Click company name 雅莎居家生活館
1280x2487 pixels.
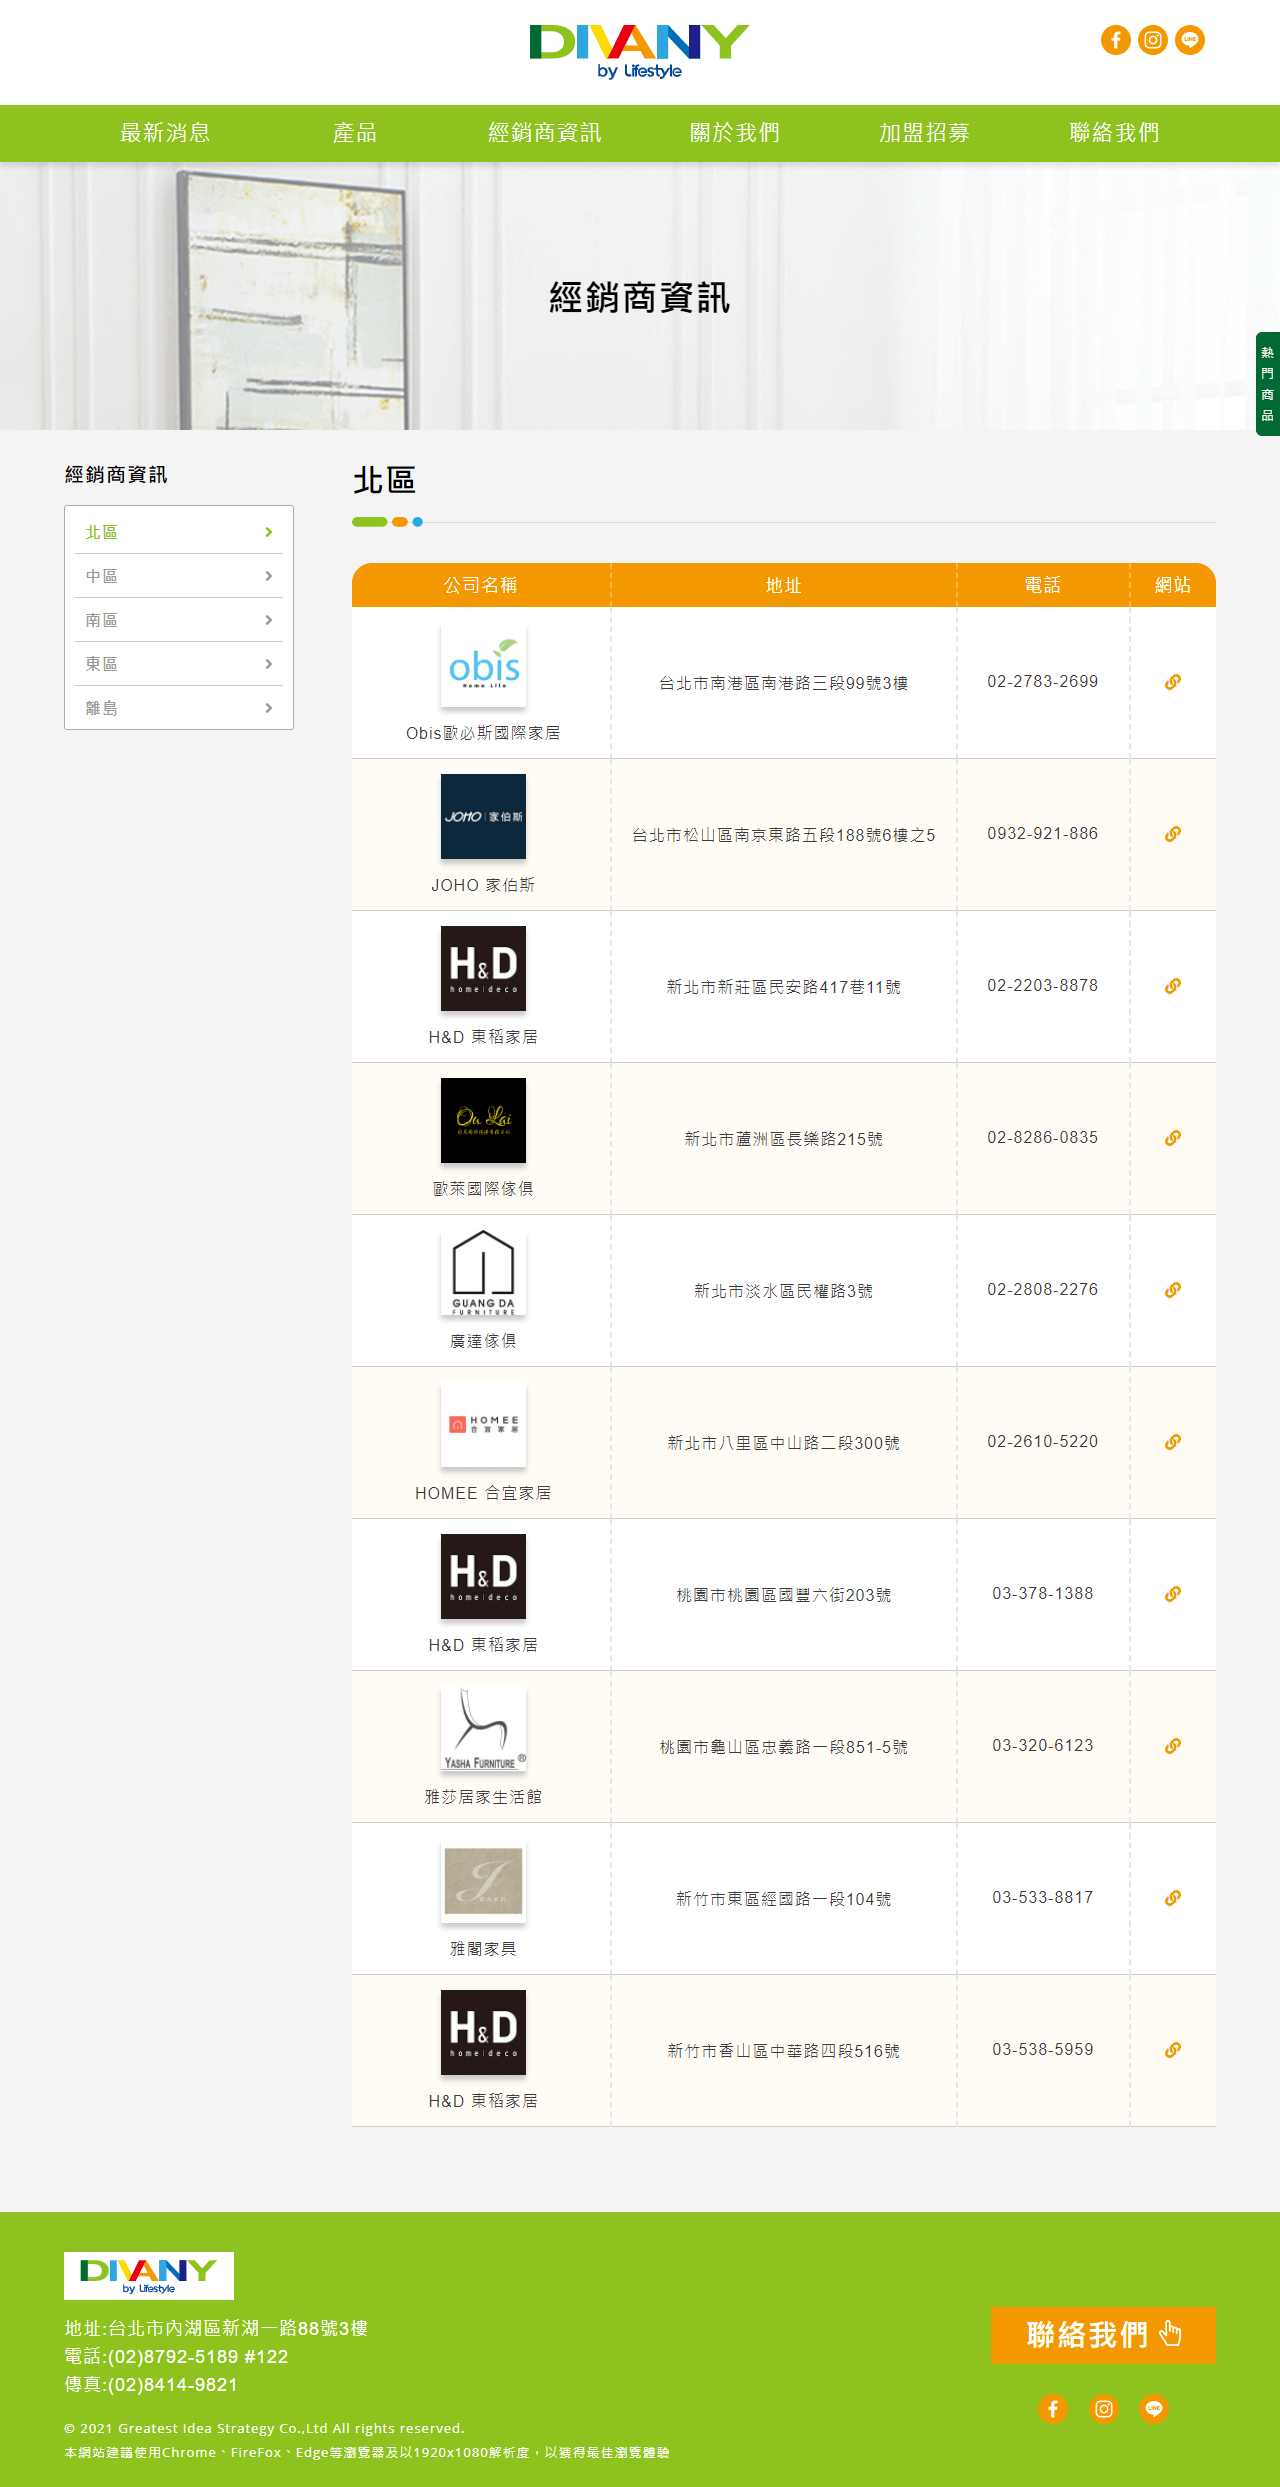(483, 1797)
